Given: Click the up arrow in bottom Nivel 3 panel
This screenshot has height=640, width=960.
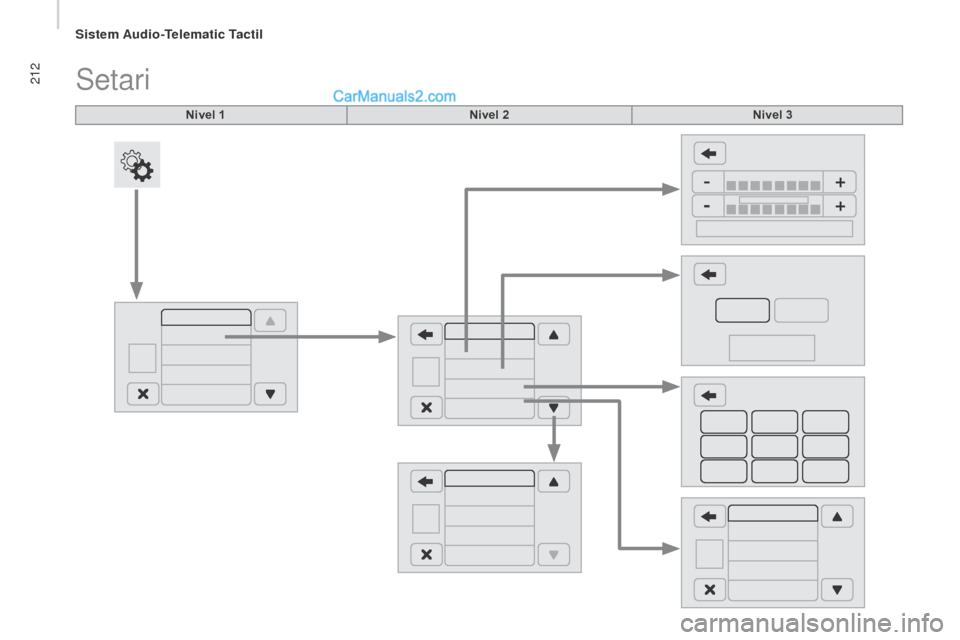Looking at the screenshot, I should click(x=837, y=516).
